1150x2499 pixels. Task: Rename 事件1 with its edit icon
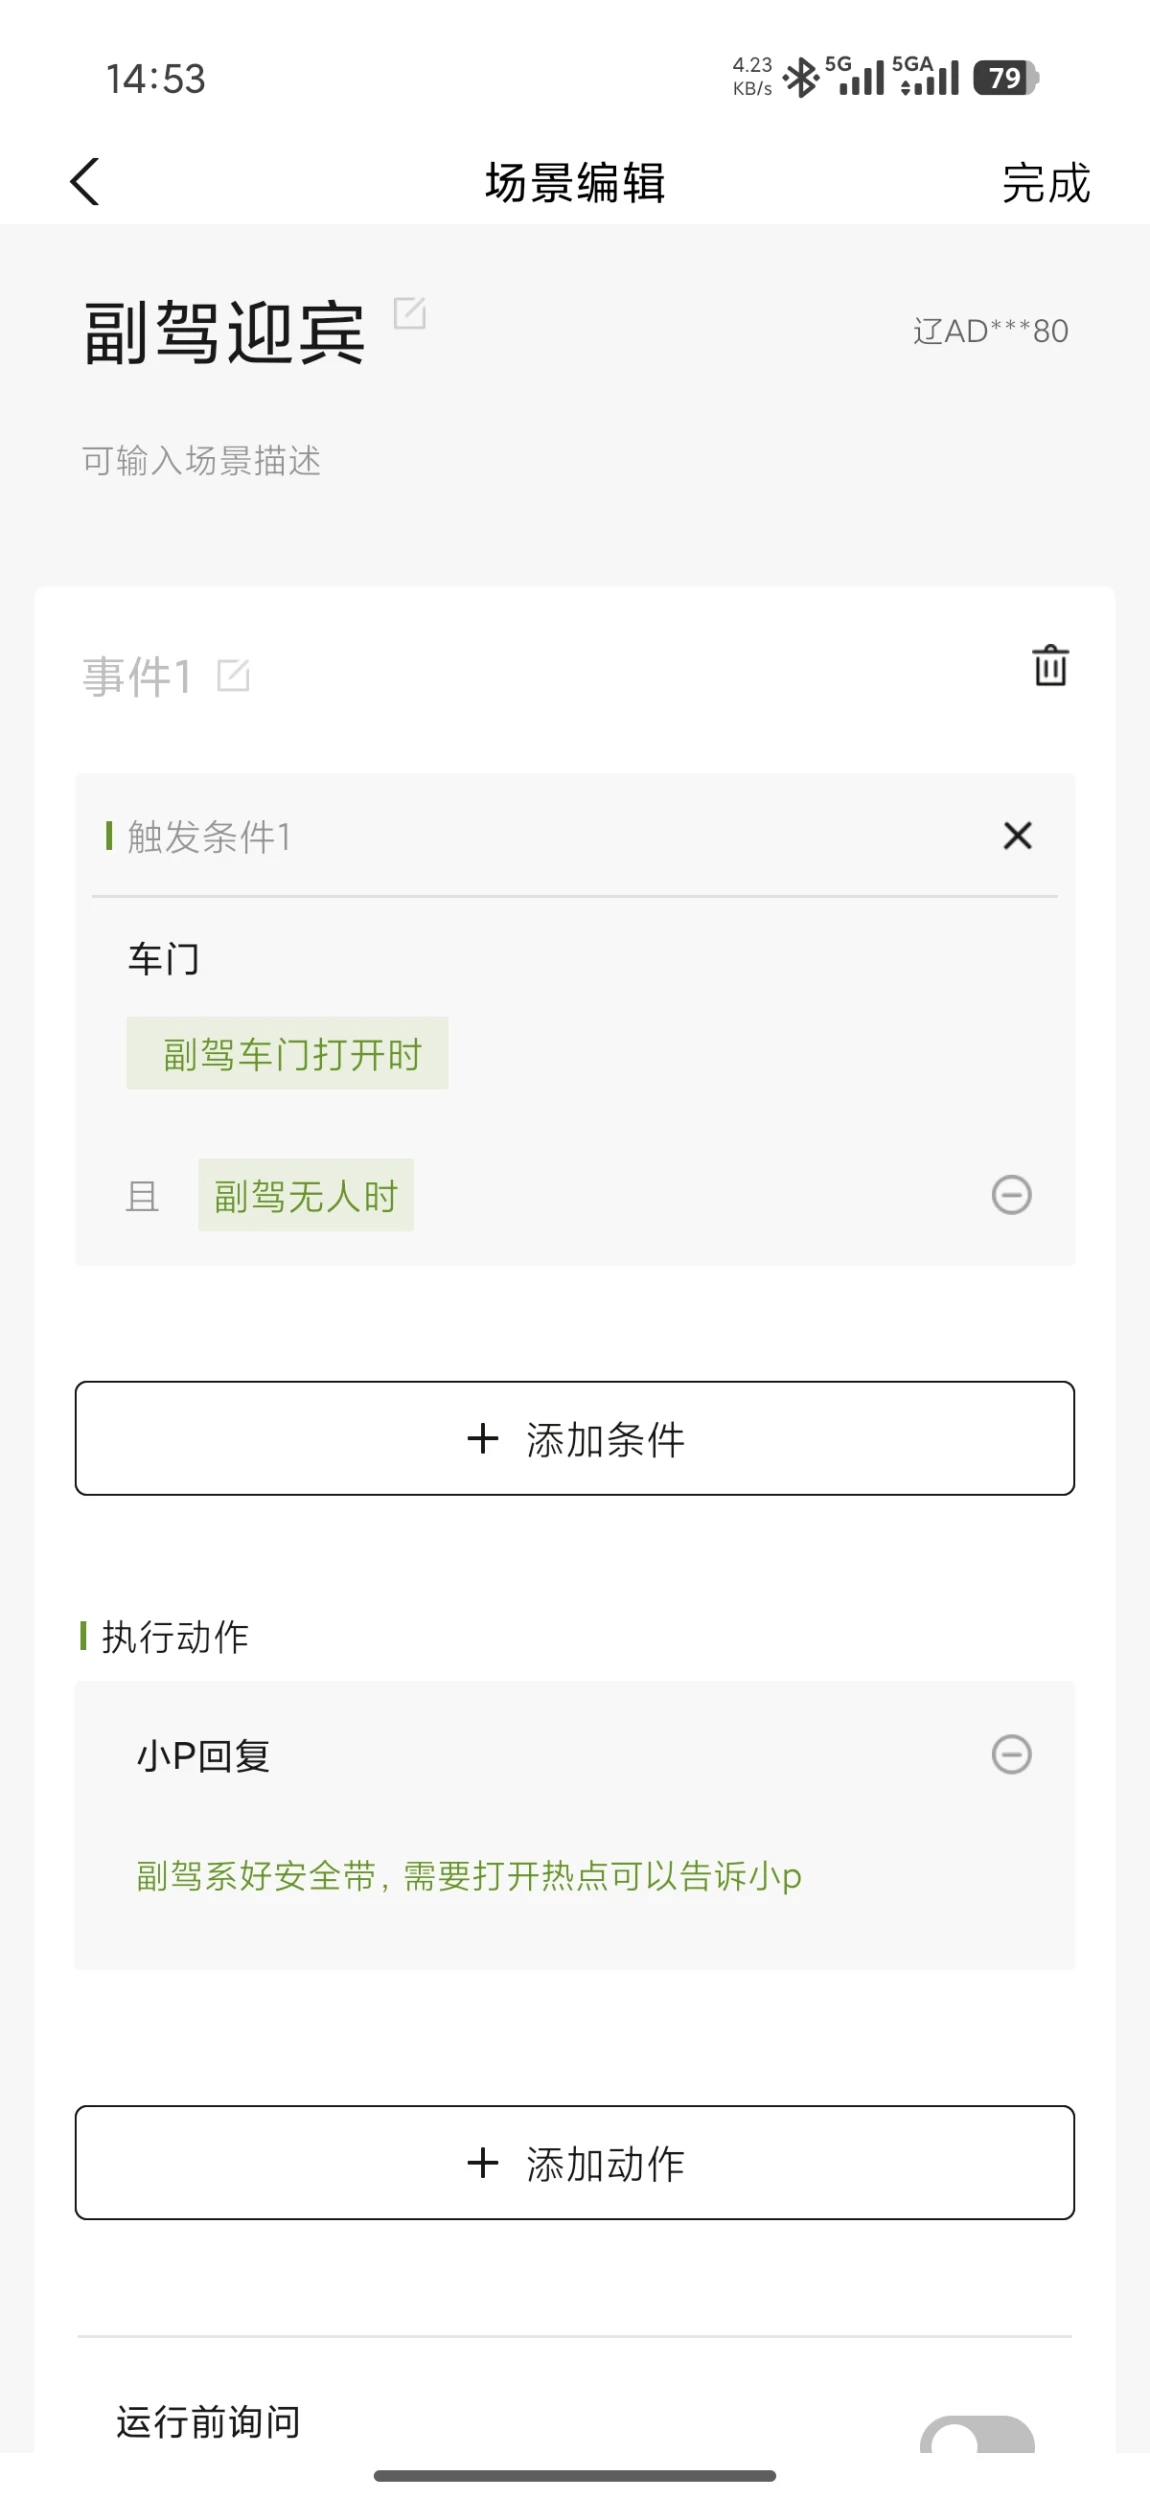pos(233,676)
